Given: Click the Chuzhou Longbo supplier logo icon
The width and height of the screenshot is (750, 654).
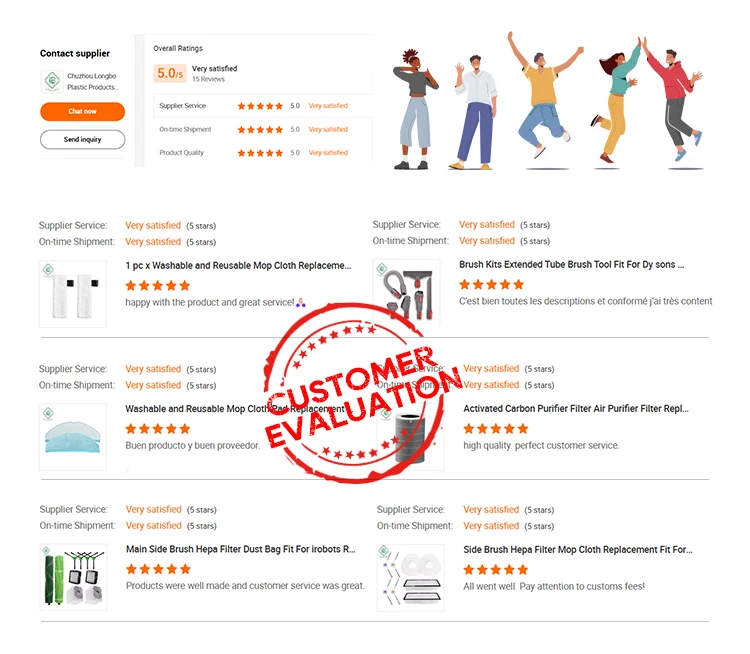Looking at the screenshot, I should [52, 81].
